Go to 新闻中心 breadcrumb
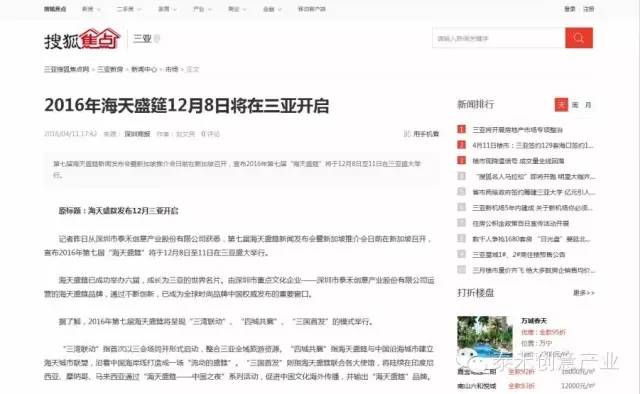 tap(144, 69)
